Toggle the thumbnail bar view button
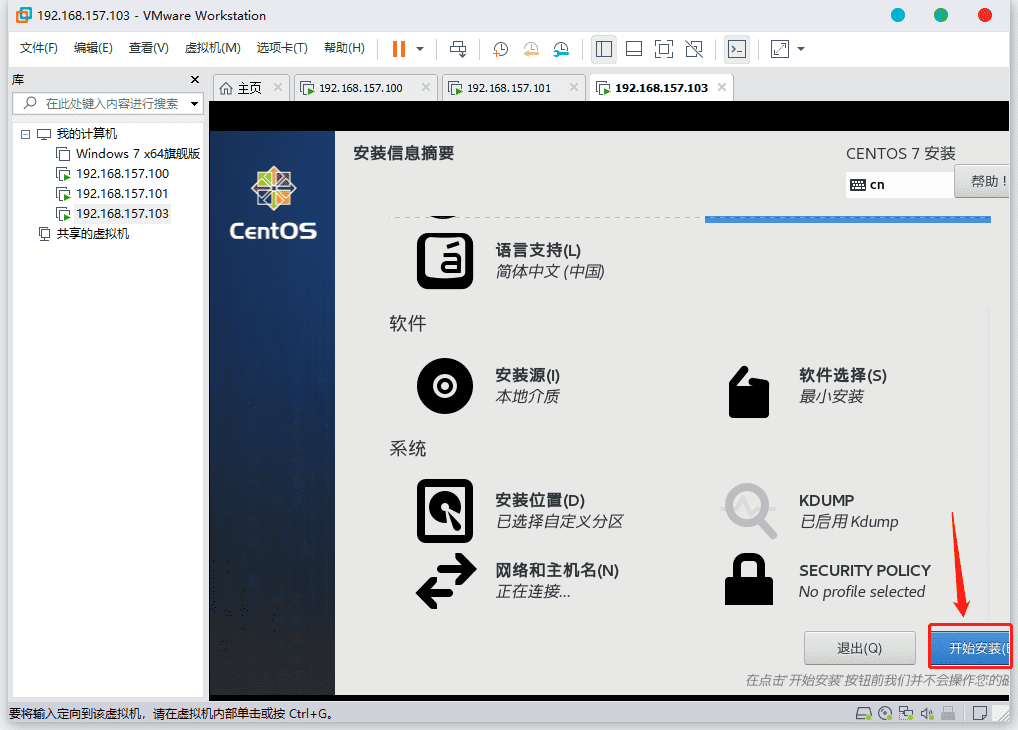 coord(634,49)
